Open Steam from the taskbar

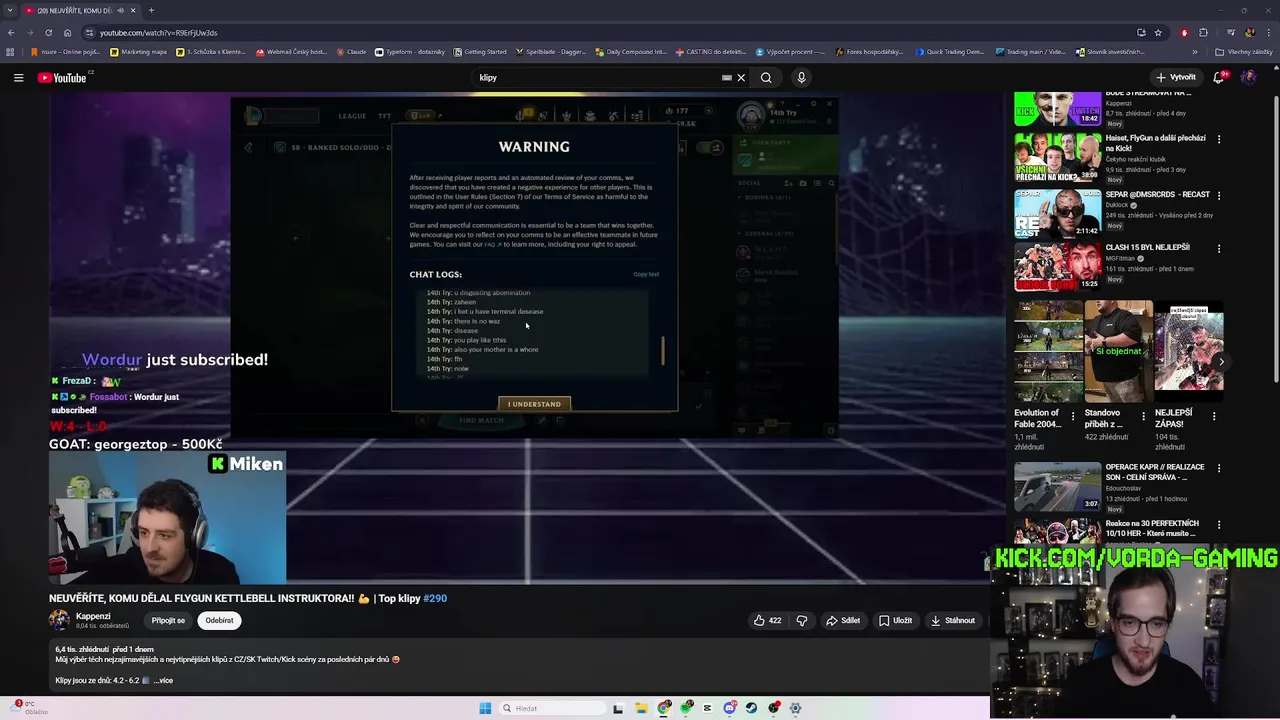pyautogui.click(x=751, y=708)
